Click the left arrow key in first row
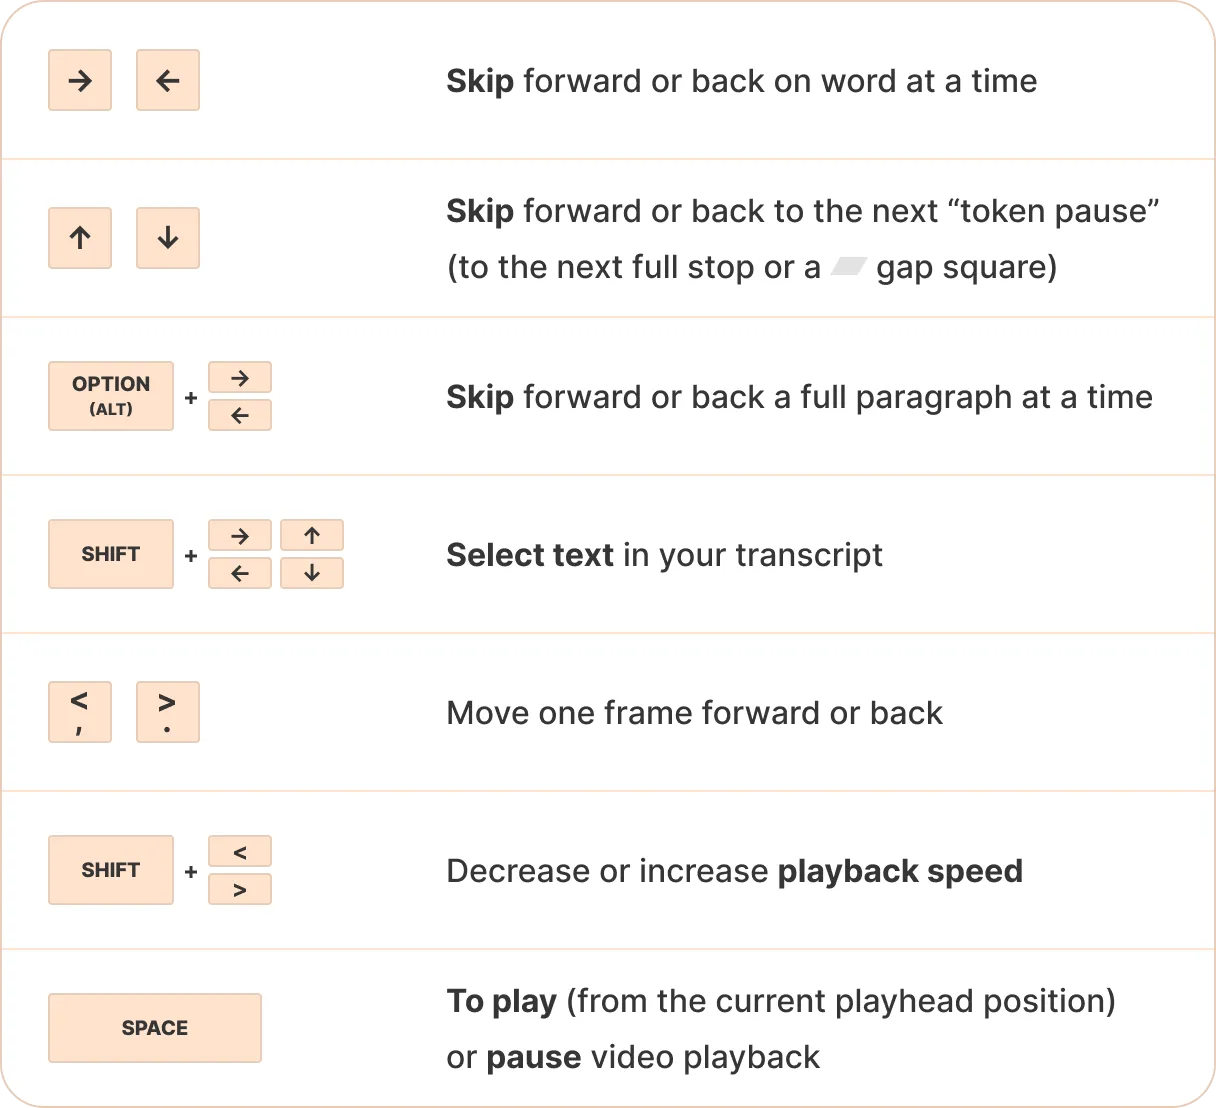1216x1108 pixels. click(x=168, y=80)
